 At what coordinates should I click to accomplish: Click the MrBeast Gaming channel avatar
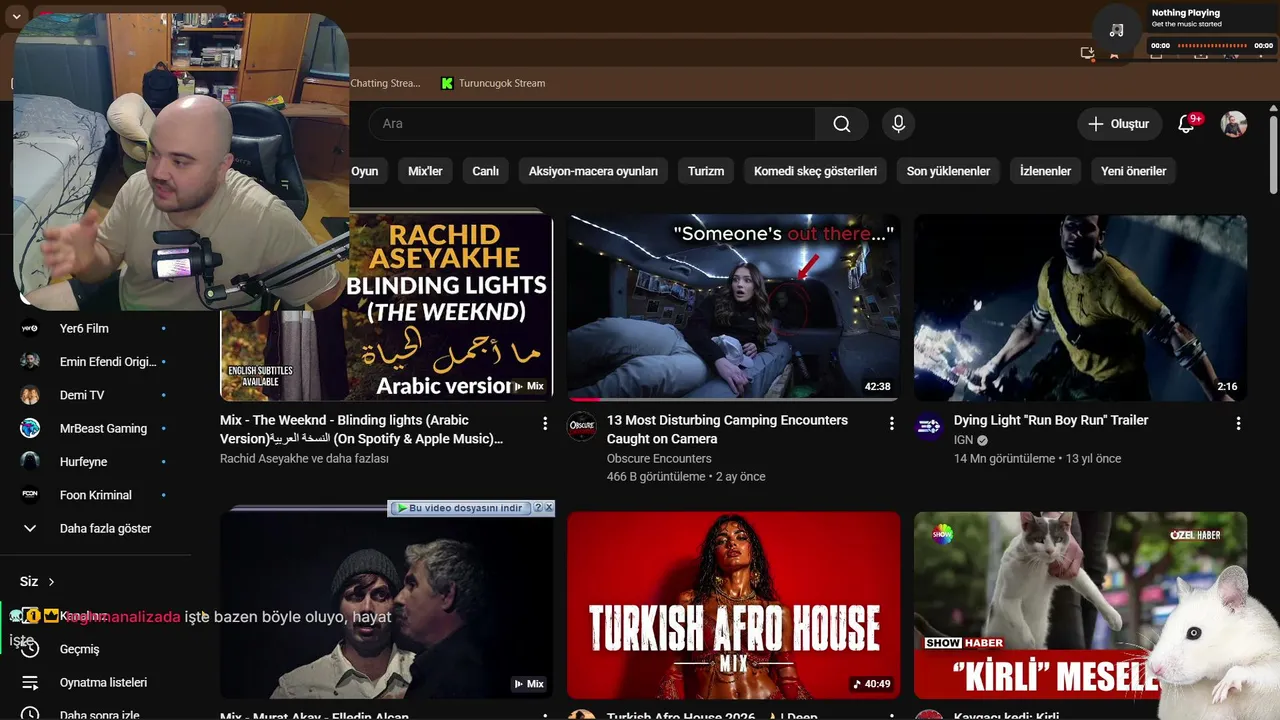tap(30, 428)
